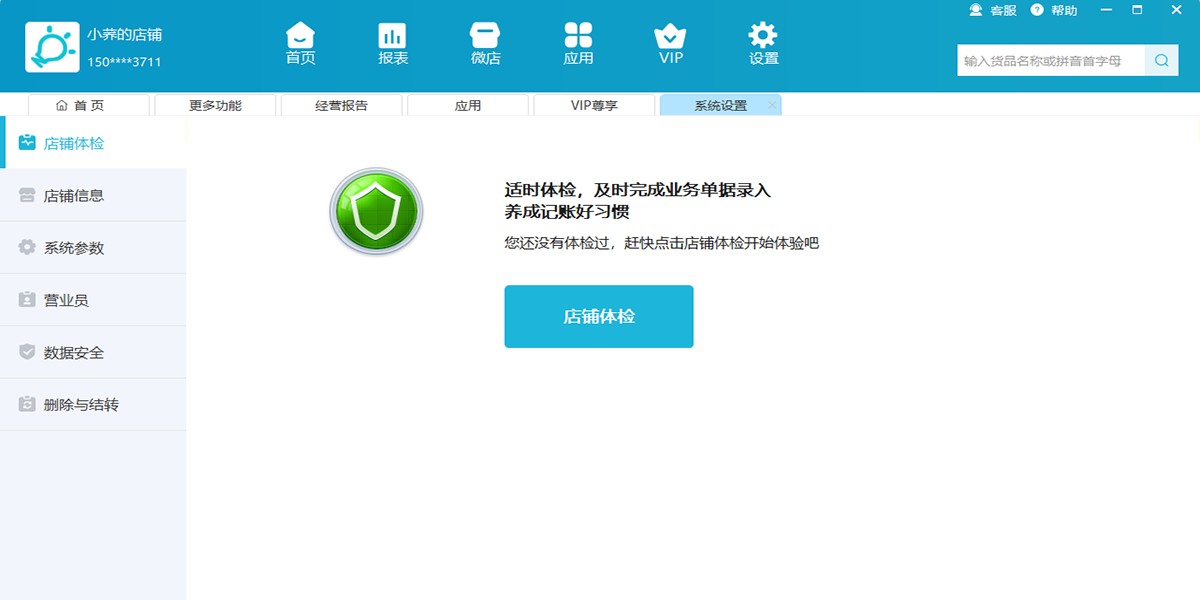Viewport: 1200px width, 600px height.
Task: Open 客服 customer service
Action: click(x=993, y=10)
